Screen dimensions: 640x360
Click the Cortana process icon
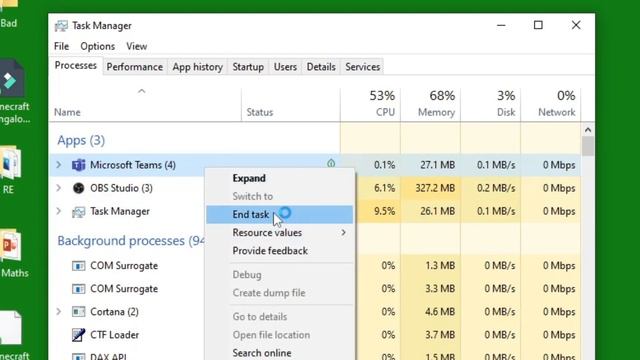[78, 312]
